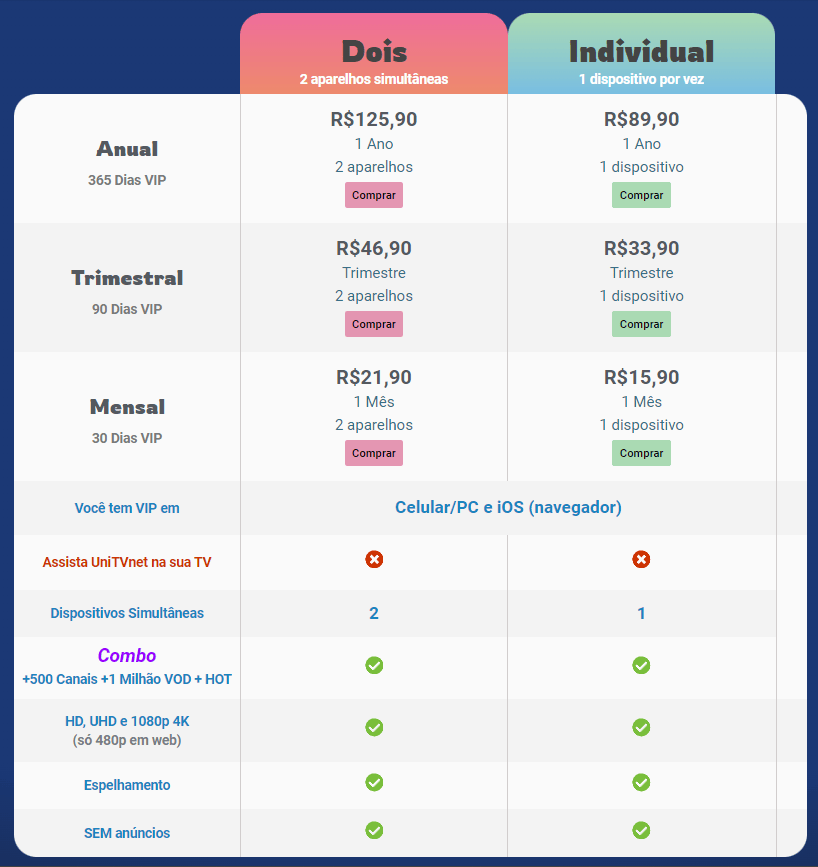This screenshot has height=867, width=818.
Task: Buy the Individual annual plan at R$89,90
Action: [641, 195]
